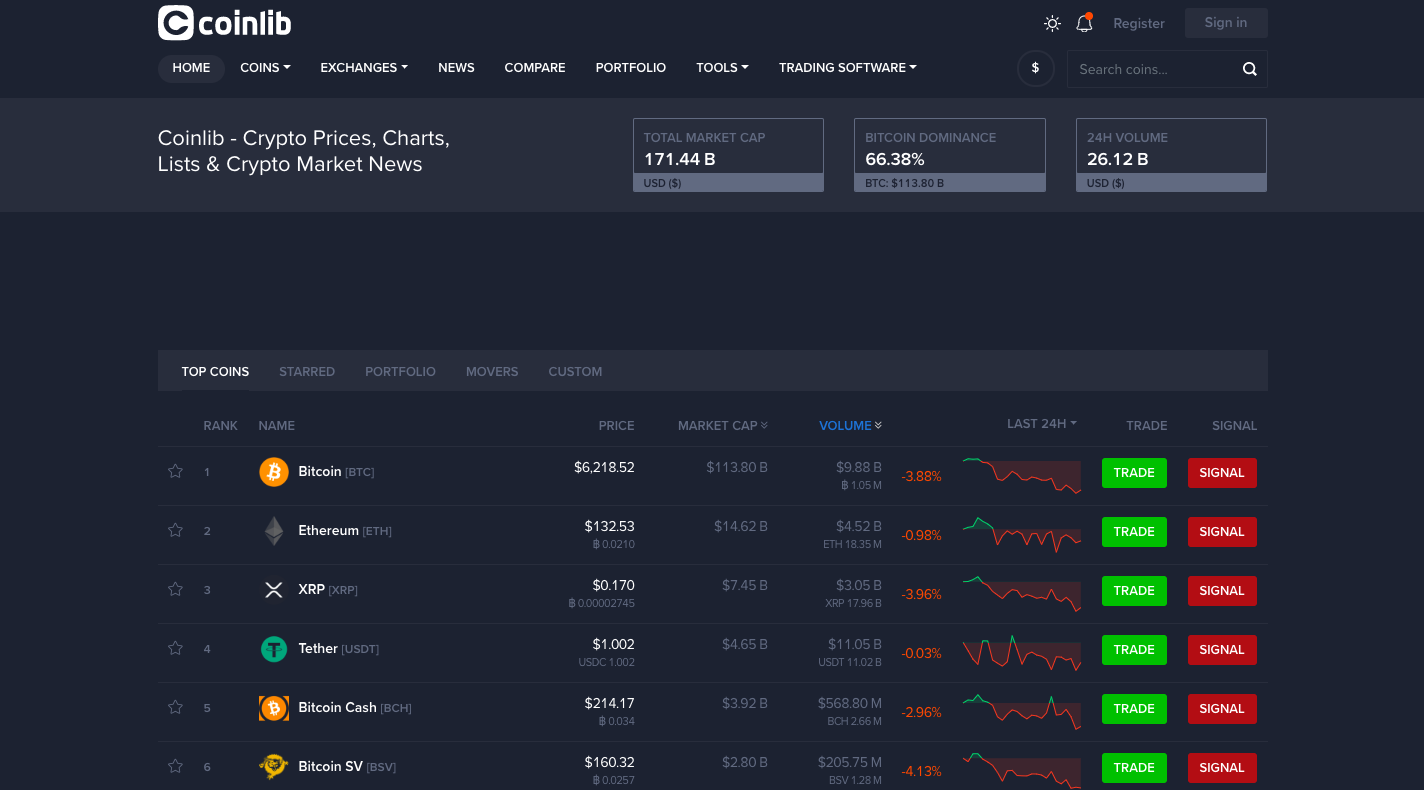Screen dimensions: 1424x790
Task: Open notifications bell
Action: pos(1084,23)
